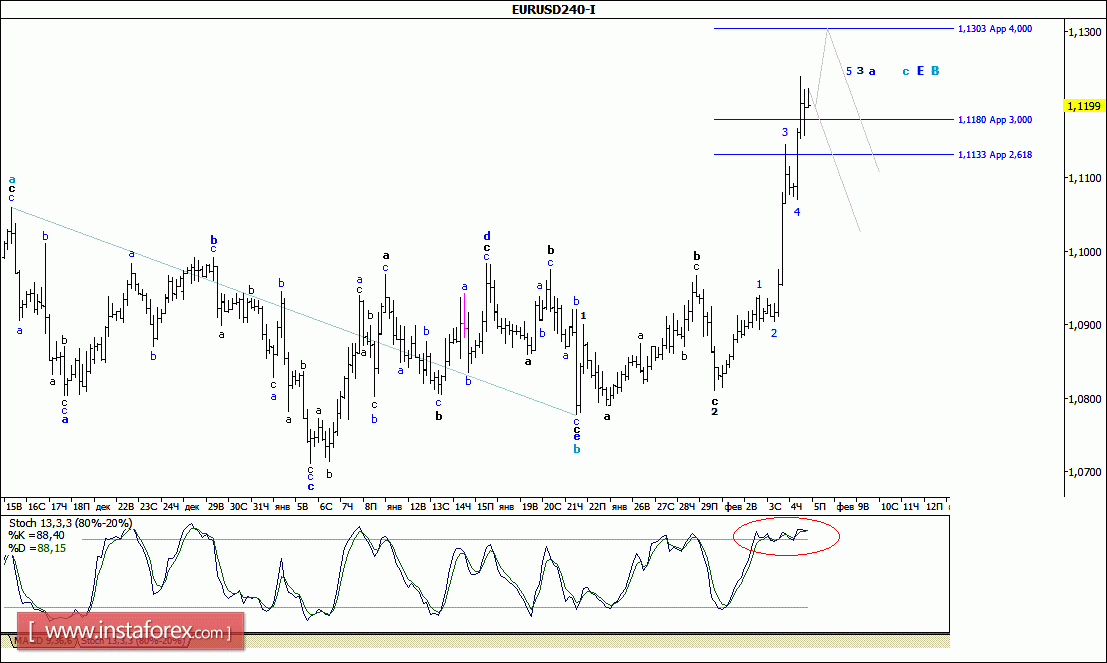Screen dimensions: 1107x663
Task: Click the 1,1303 App 4,000 level label
Action: tap(995, 29)
